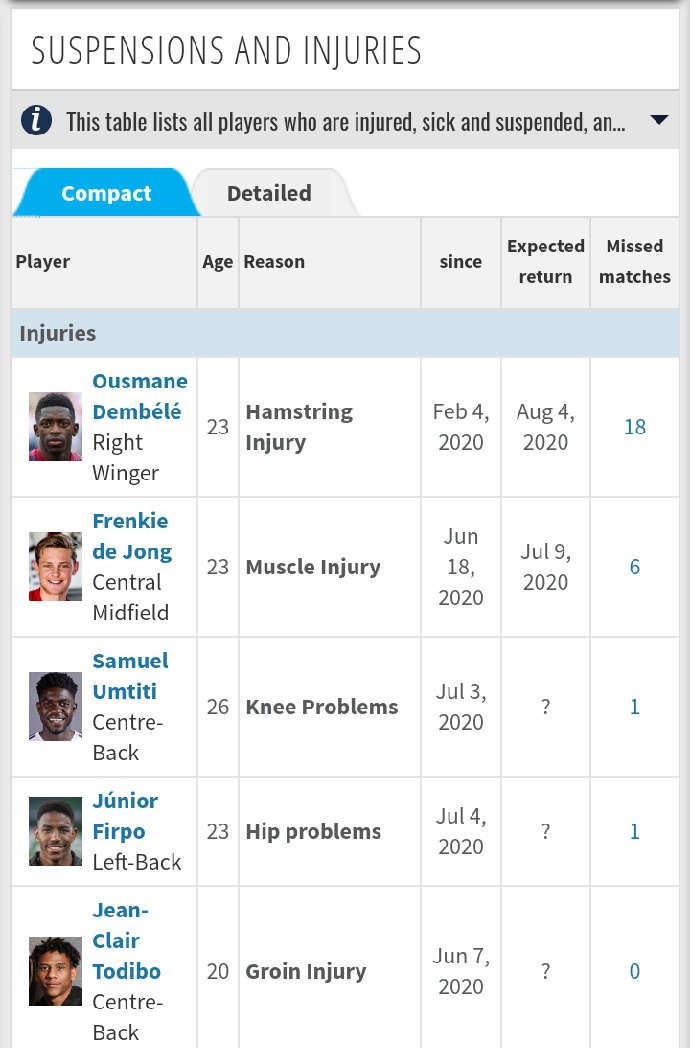This screenshot has height=1048, width=690.
Task: Click Ousmane Dembélé's portrait photo
Action: pyautogui.click(x=55, y=427)
